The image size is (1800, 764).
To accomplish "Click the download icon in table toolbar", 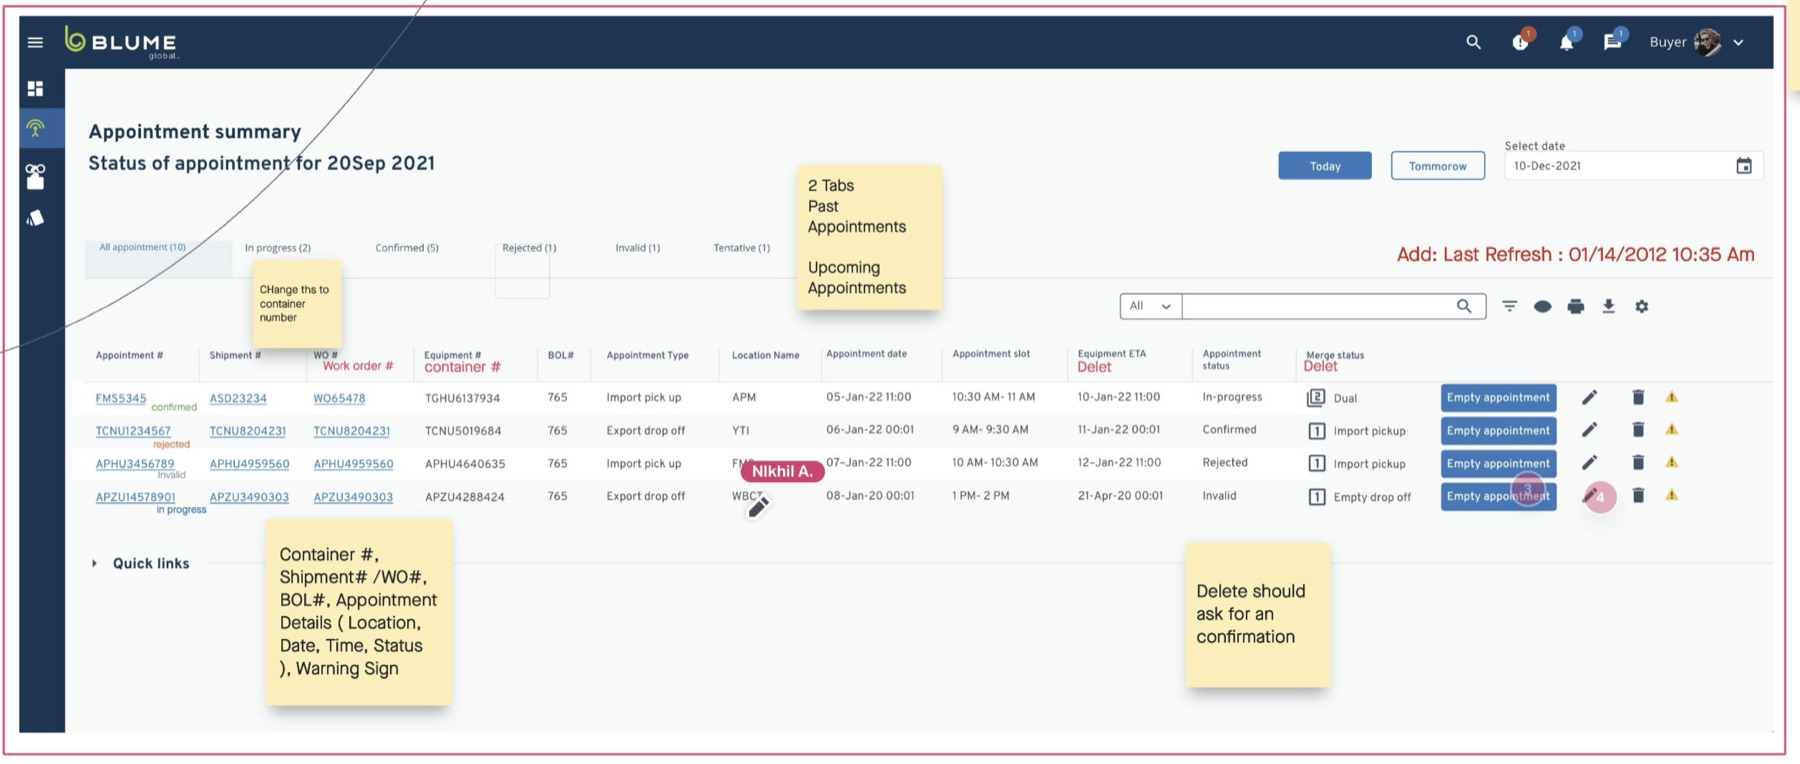I will click(1608, 306).
